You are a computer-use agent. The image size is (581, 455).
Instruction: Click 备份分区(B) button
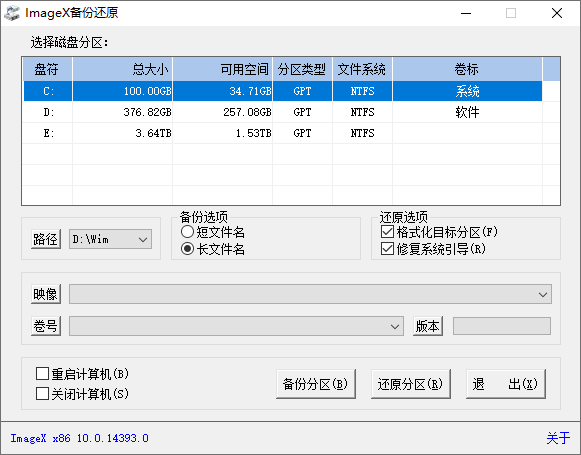[x=316, y=384]
